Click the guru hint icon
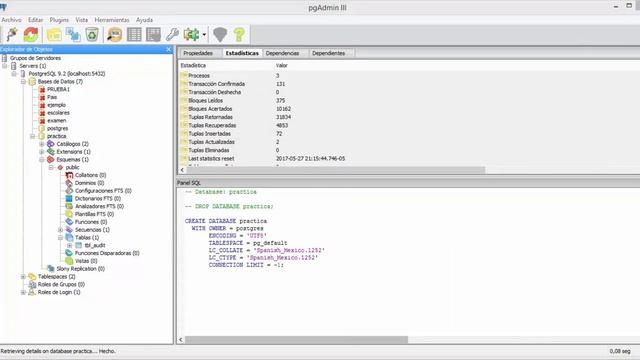The height and width of the screenshot is (360, 640). [220, 35]
